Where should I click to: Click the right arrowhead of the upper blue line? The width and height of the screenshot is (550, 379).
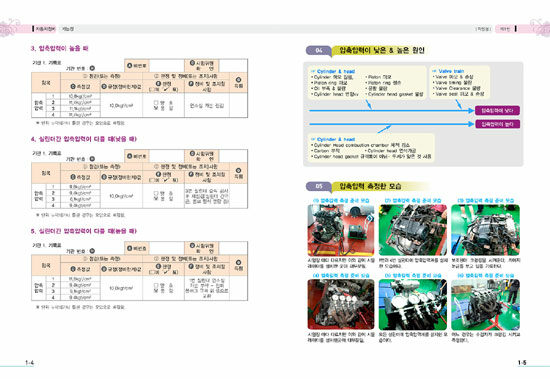click(471, 111)
